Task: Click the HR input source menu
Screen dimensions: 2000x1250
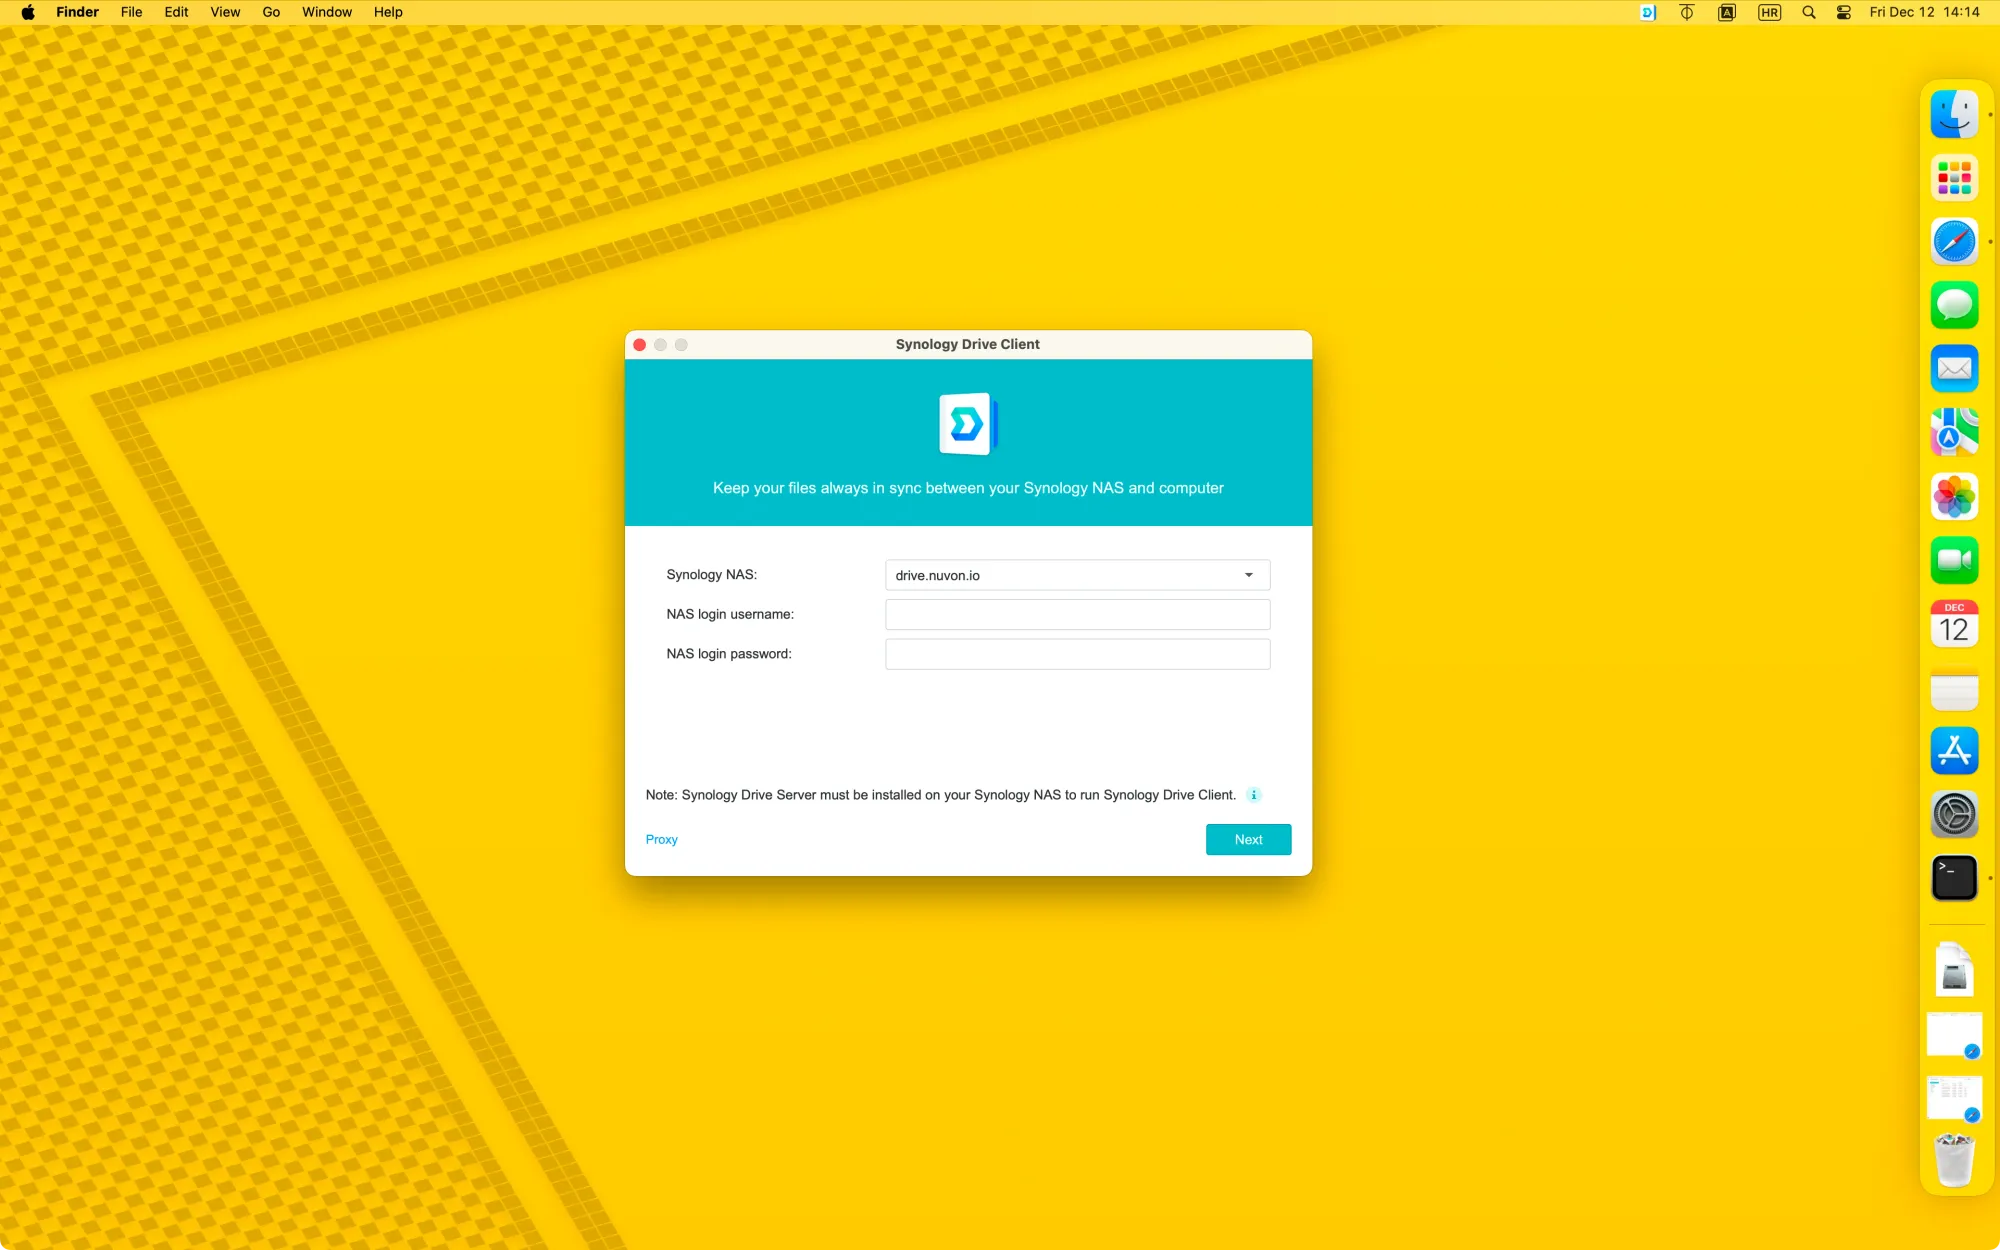Action: pos(1769,13)
